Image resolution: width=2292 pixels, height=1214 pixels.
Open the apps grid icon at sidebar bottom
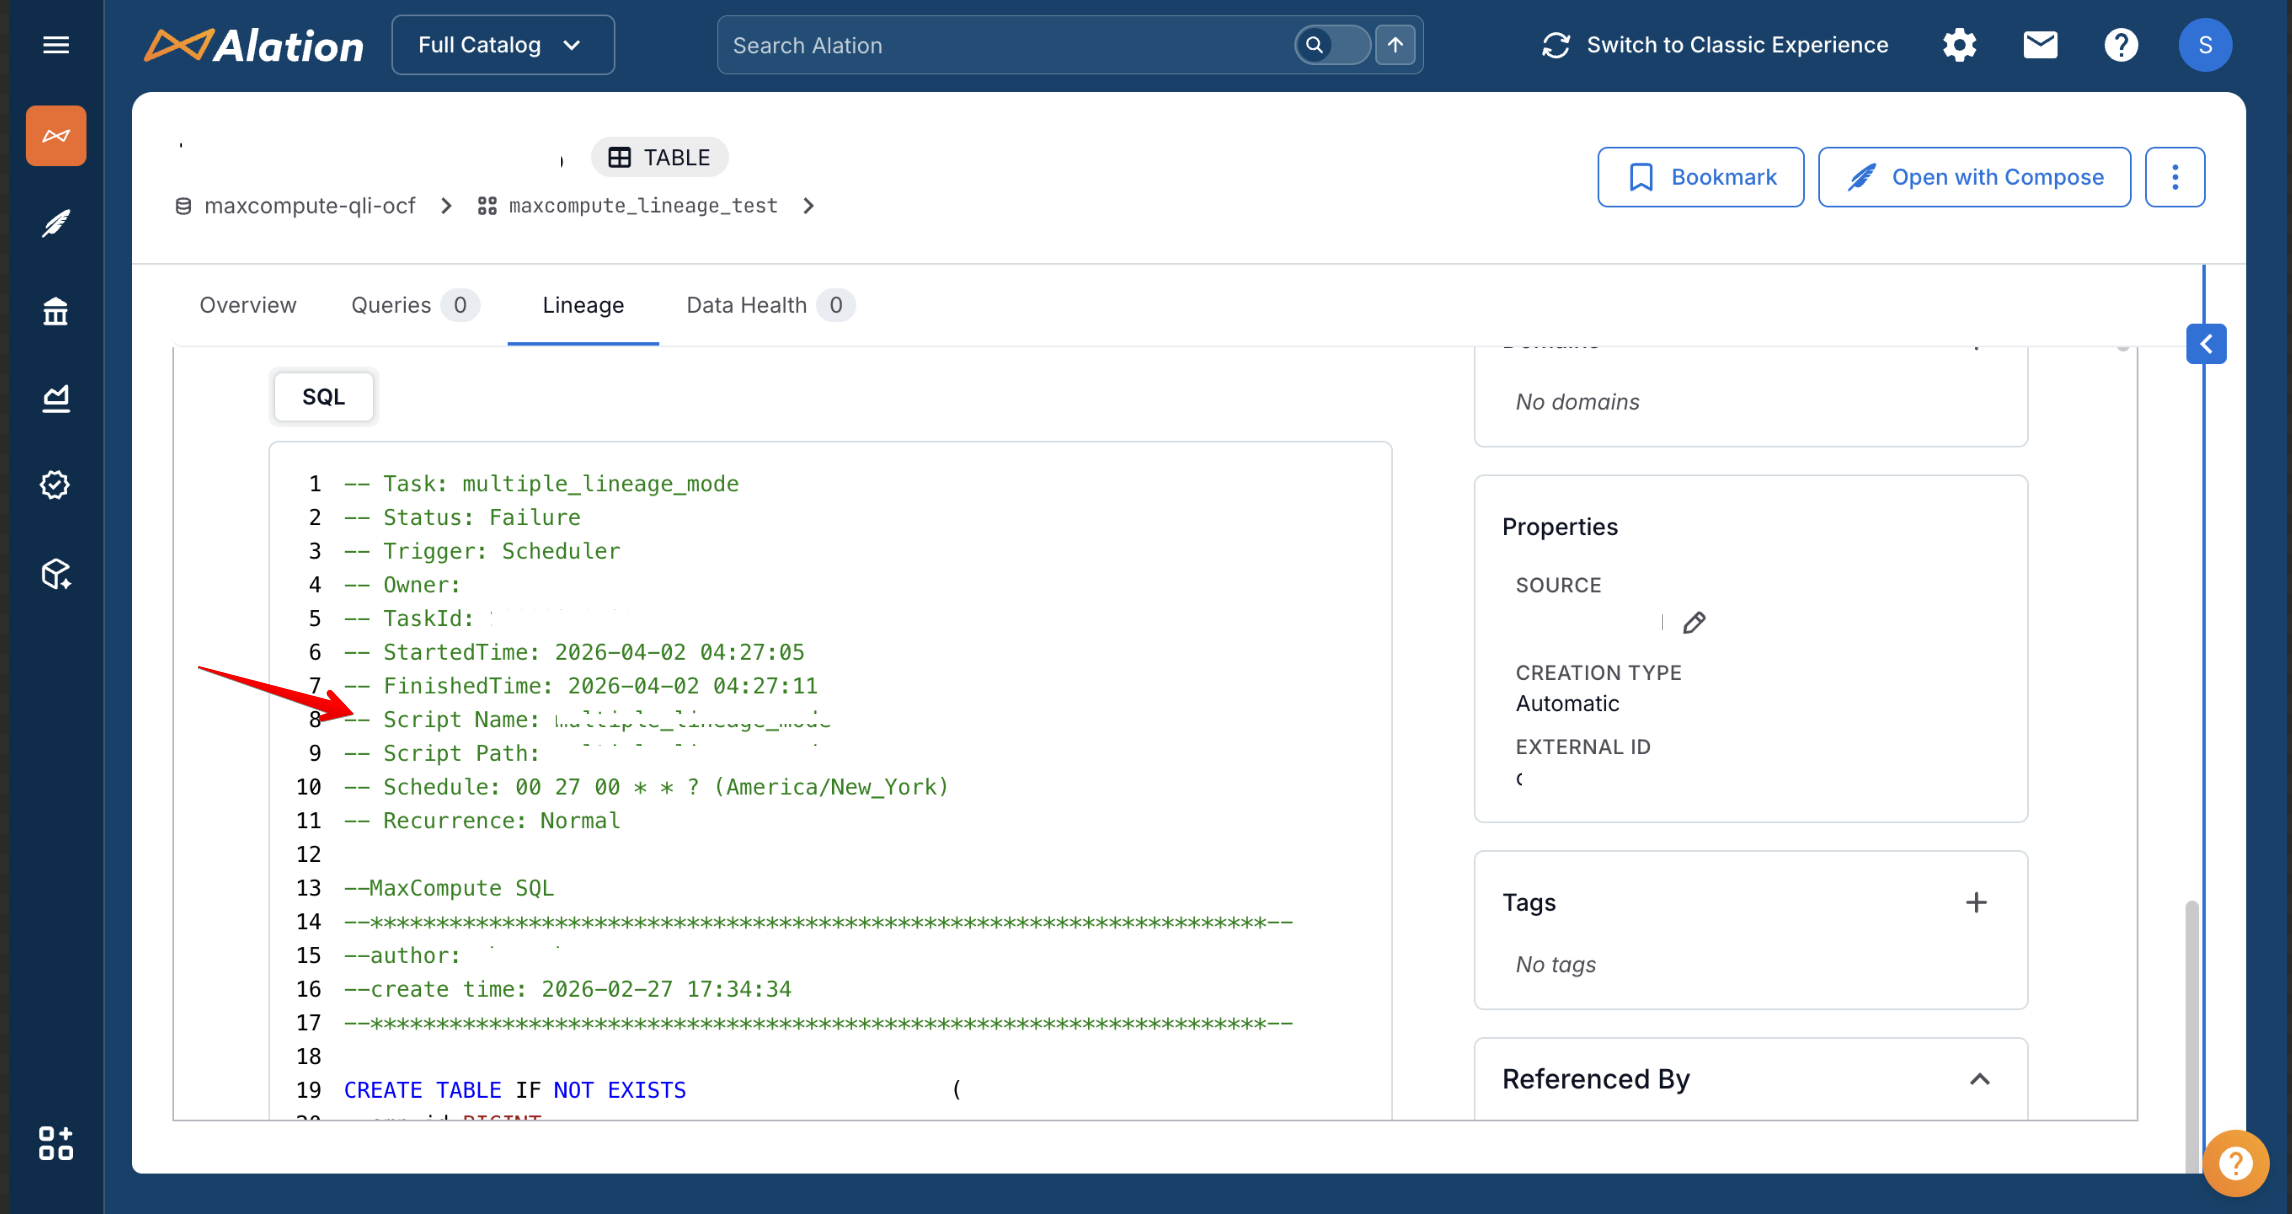(56, 1143)
